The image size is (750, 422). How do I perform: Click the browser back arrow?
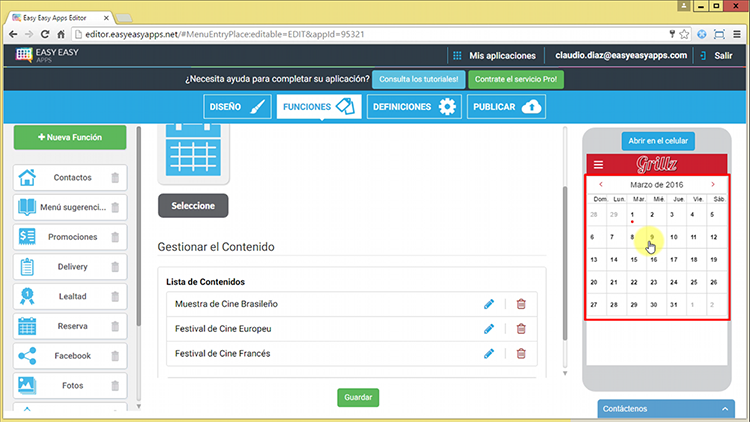pyautogui.click(x=13, y=34)
